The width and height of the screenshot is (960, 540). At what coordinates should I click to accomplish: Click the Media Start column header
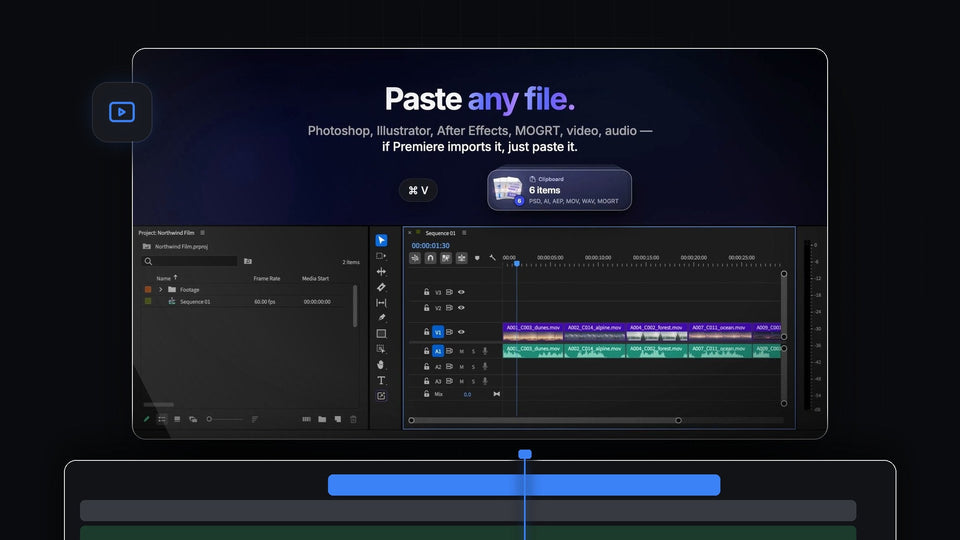315,278
